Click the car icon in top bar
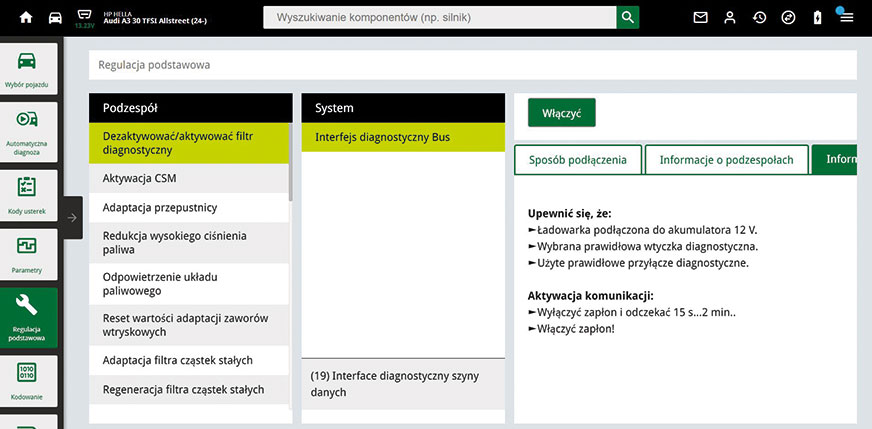The width and height of the screenshot is (872, 429). pos(55,18)
